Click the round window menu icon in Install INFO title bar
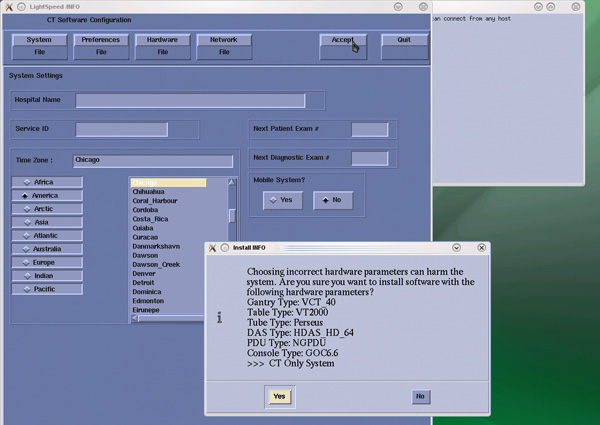Image resolution: width=600 pixels, height=425 pixels. tap(224, 247)
